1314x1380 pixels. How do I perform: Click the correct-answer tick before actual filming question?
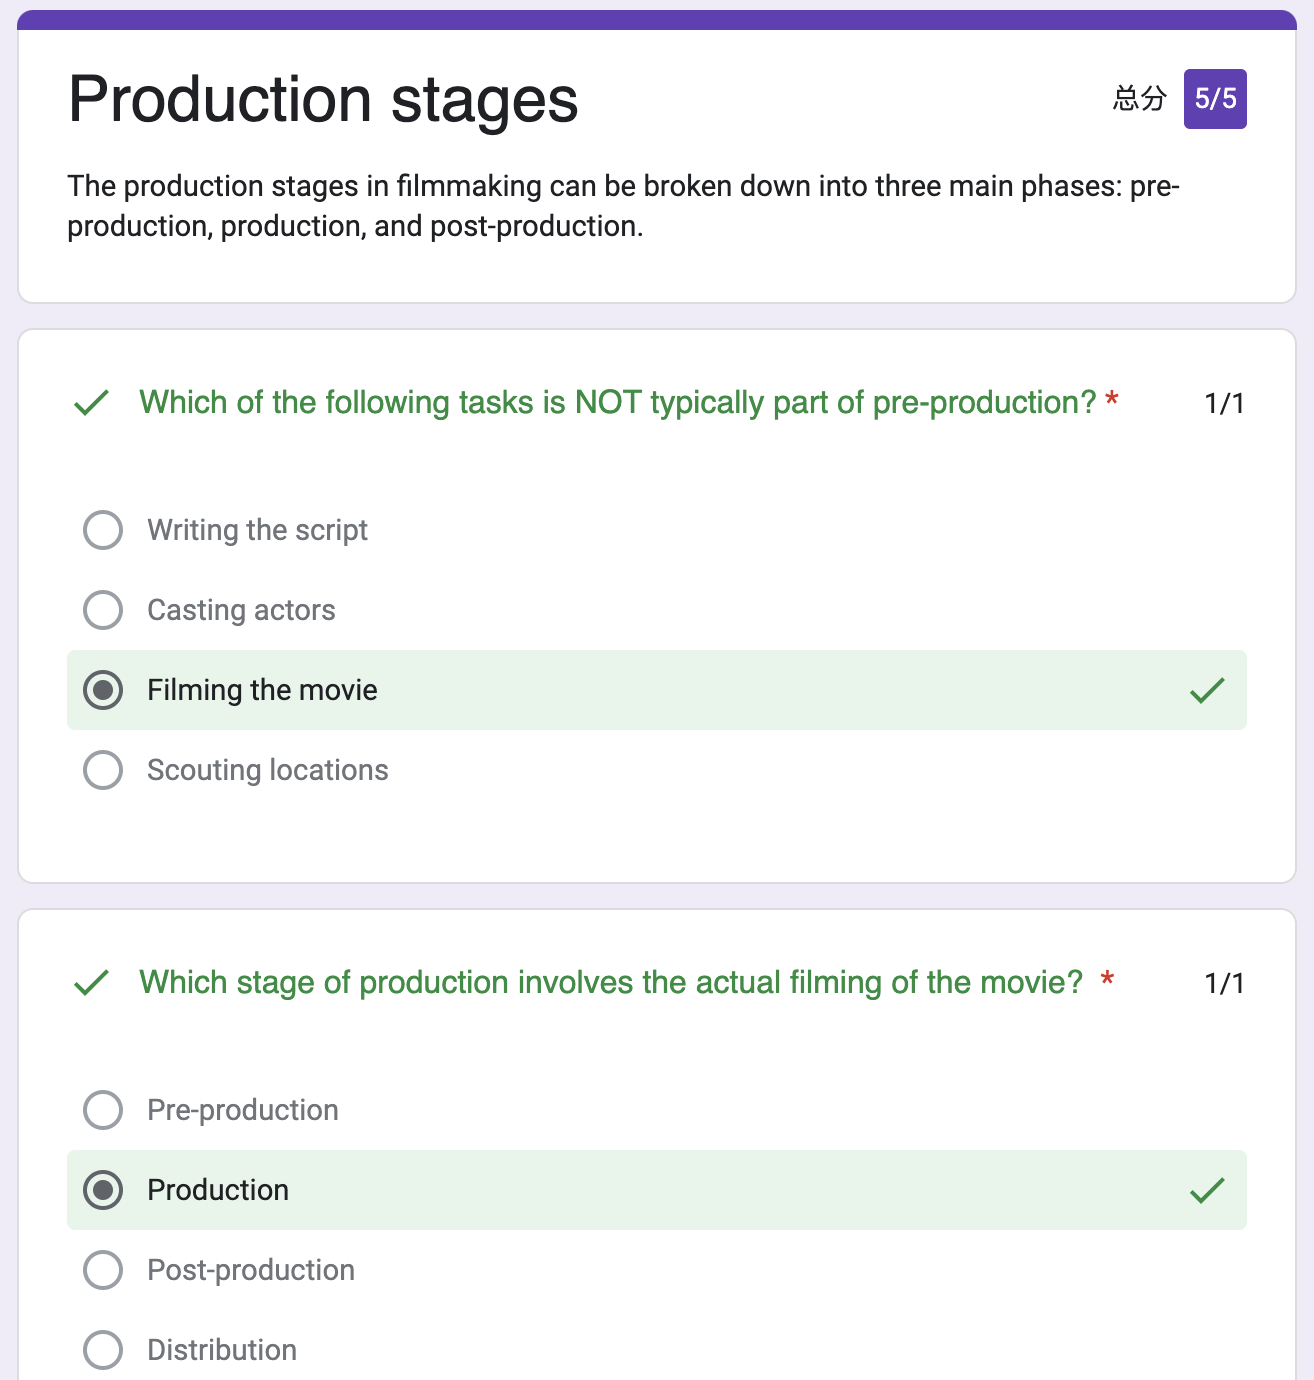[x=91, y=983]
